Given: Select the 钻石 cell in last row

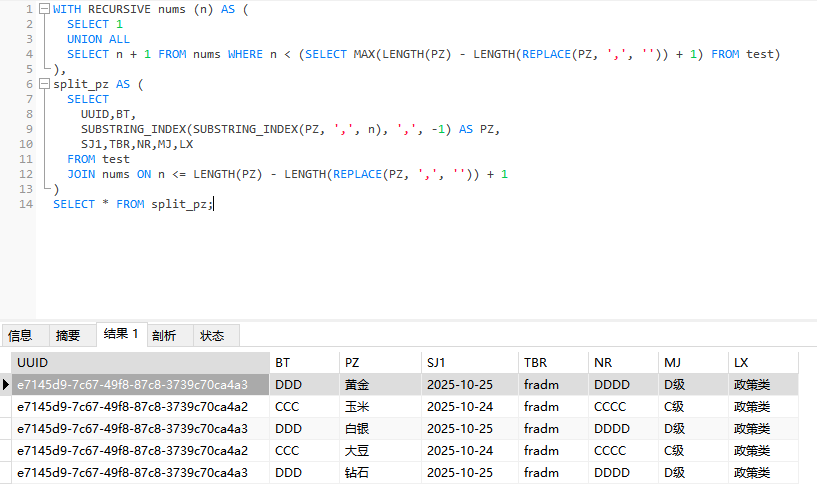Looking at the screenshot, I should point(357,472).
